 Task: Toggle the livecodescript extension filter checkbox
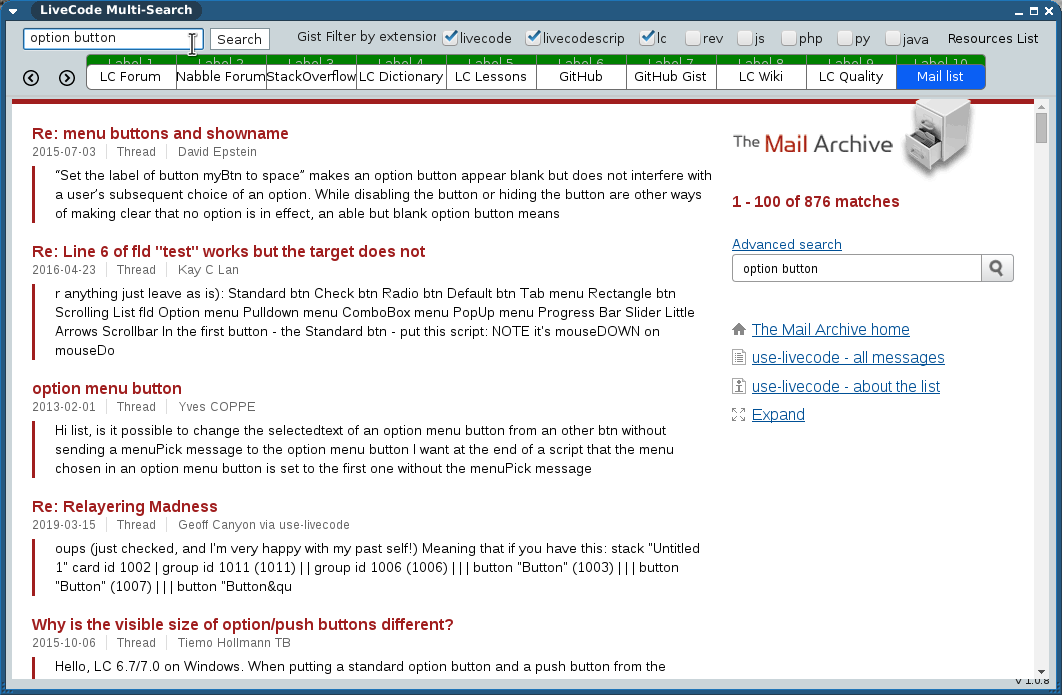pos(534,38)
